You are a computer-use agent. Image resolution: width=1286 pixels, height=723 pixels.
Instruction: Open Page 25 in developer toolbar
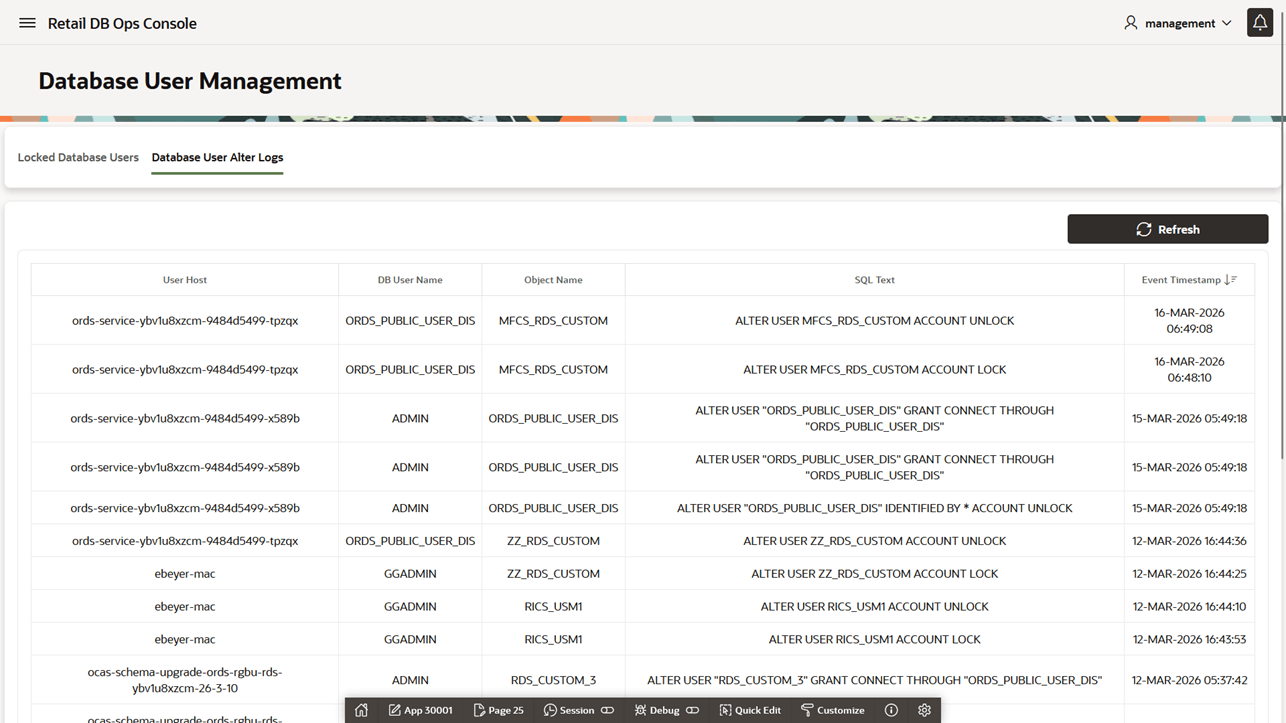(x=498, y=710)
